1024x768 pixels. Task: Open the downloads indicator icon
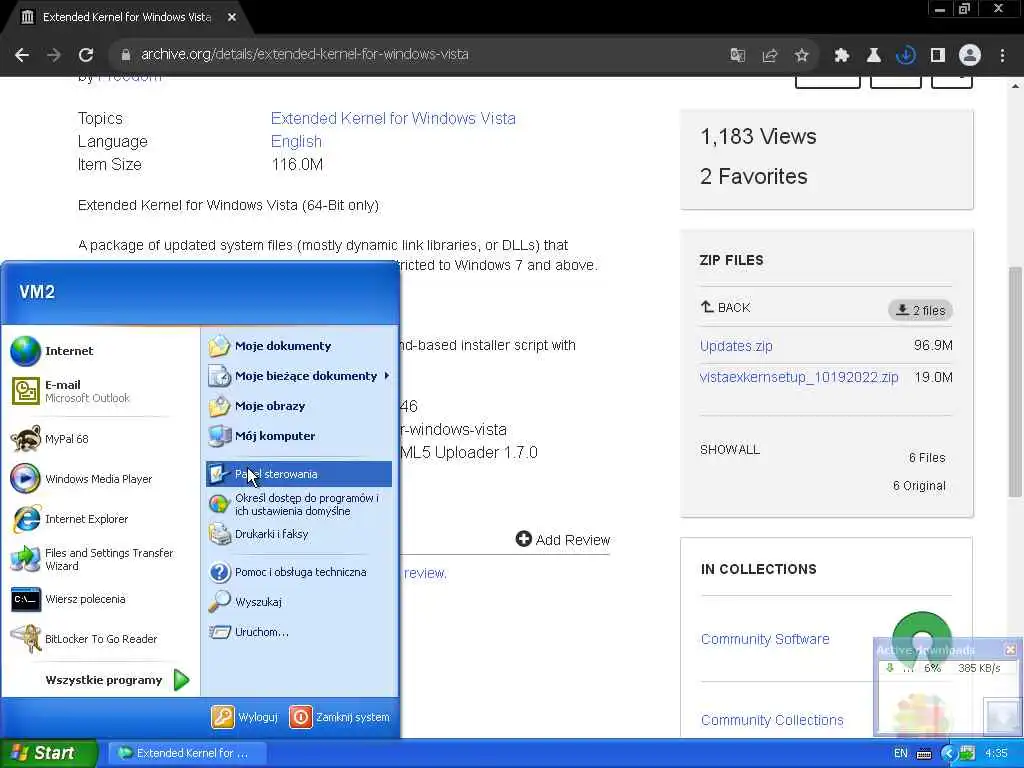pyautogui.click(x=905, y=55)
